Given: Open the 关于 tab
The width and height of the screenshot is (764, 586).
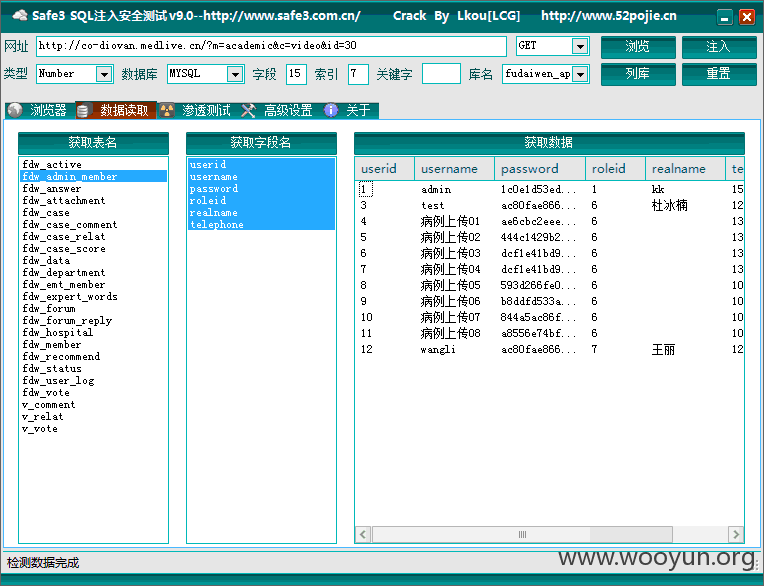Looking at the screenshot, I should click(350, 111).
